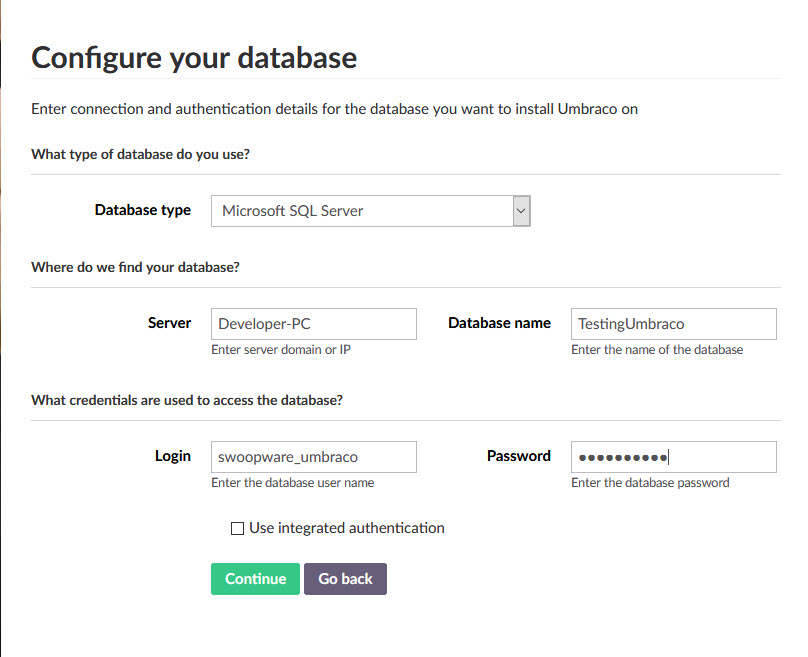Screen dimensions: 808x657
Task: Click the intro sentence about installing Umbraco
Action: pyautogui.click(x=334, y=109)
